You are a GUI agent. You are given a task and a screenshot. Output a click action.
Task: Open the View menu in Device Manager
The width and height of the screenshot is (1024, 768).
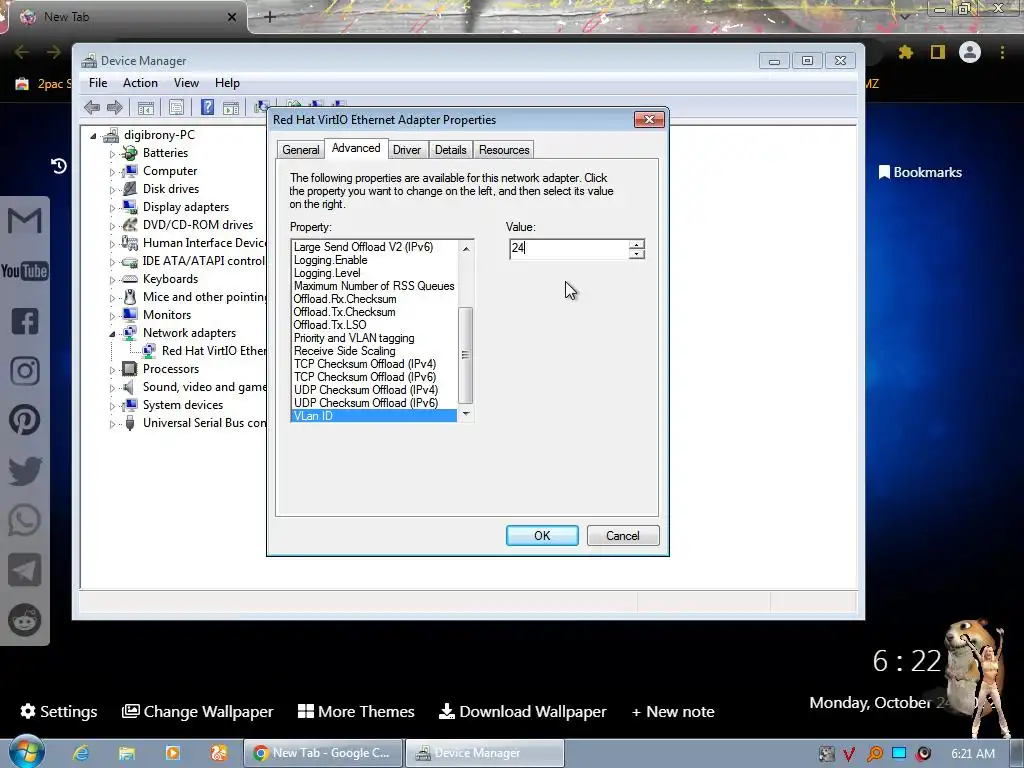point(186,83)
